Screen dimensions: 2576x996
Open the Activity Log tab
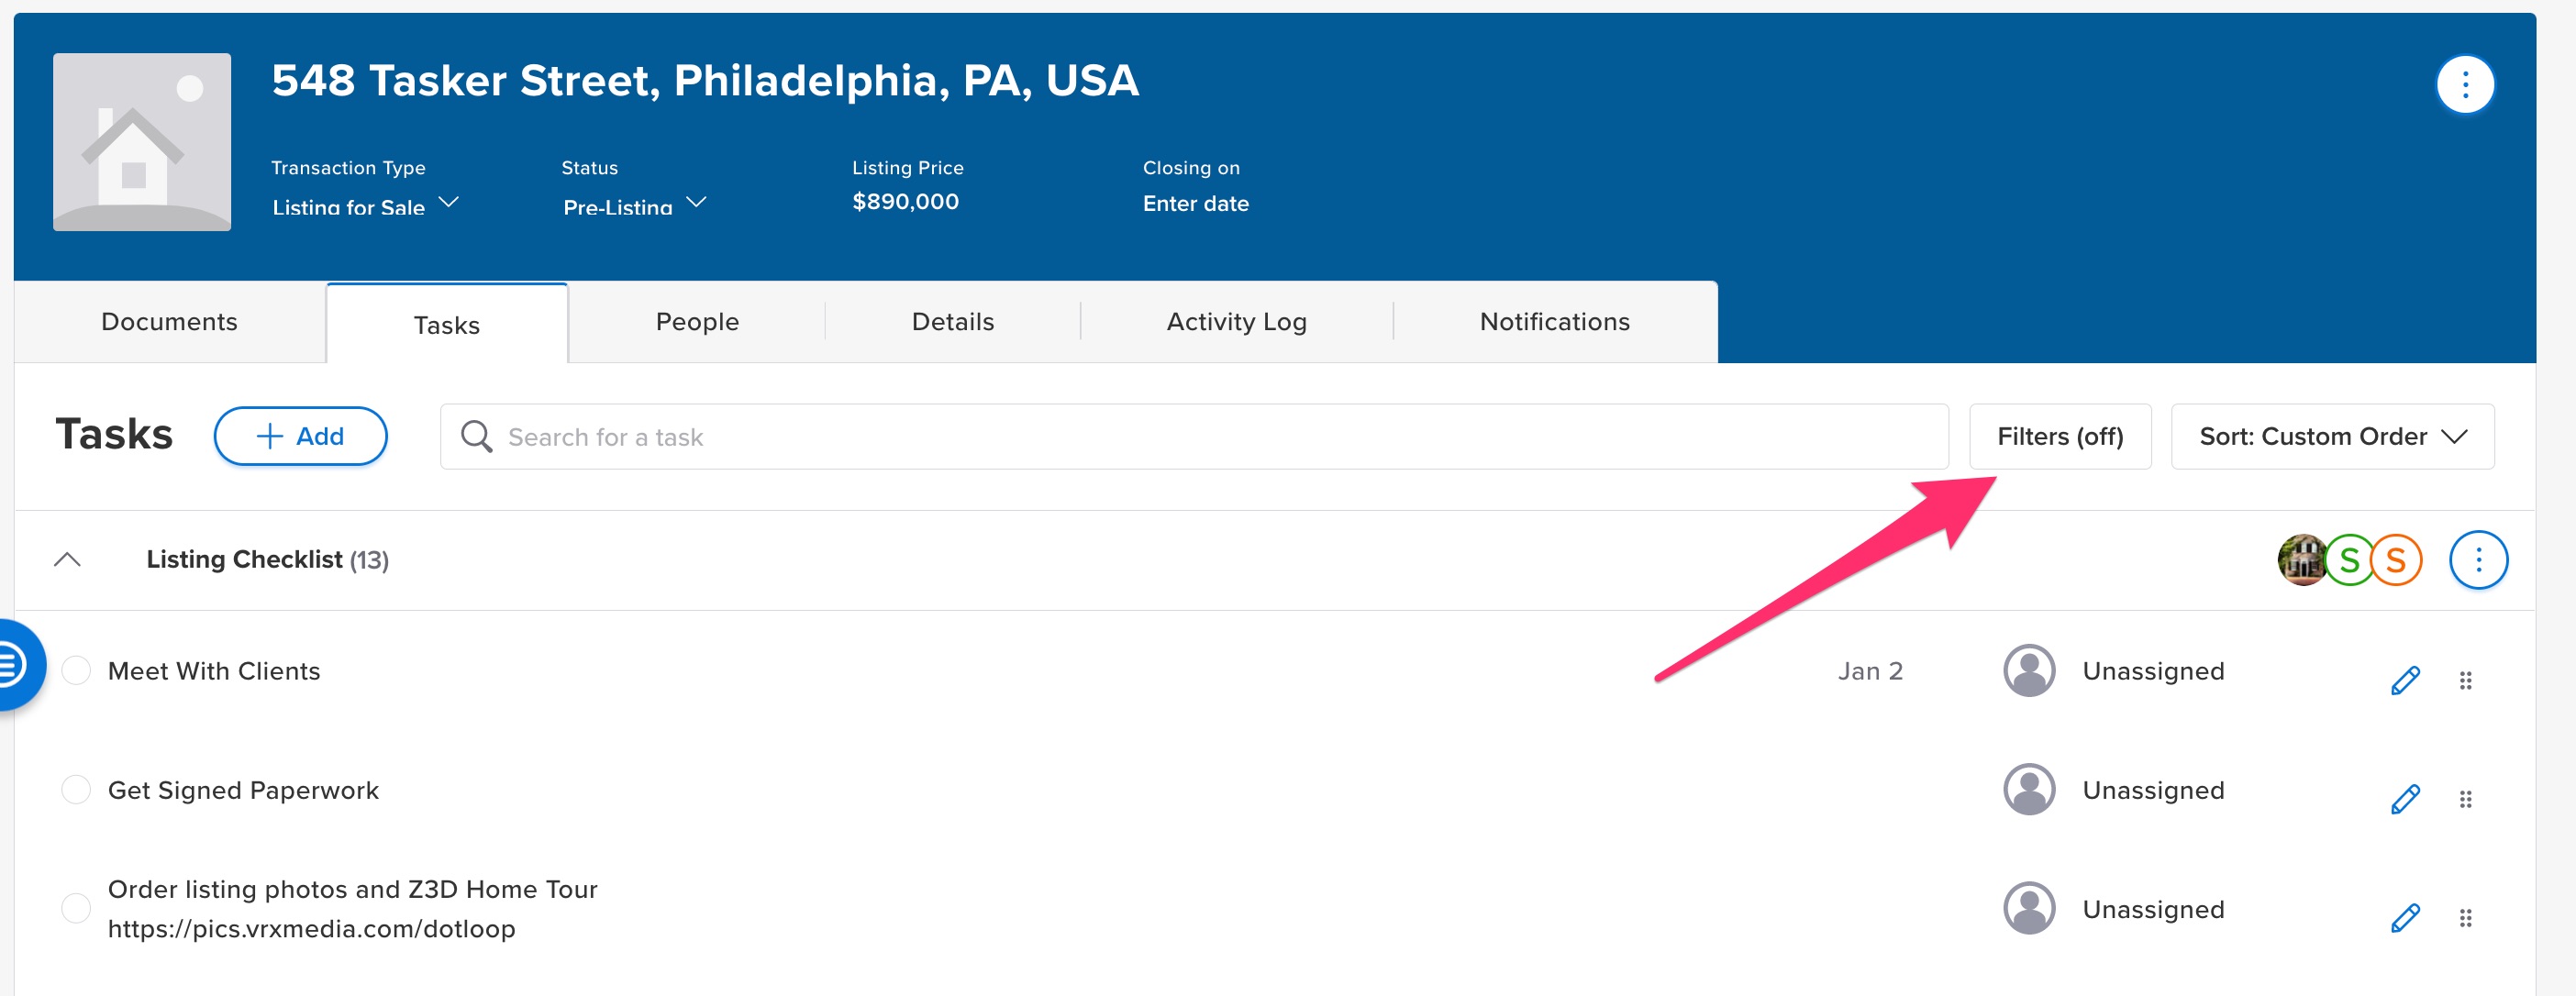1236,322
